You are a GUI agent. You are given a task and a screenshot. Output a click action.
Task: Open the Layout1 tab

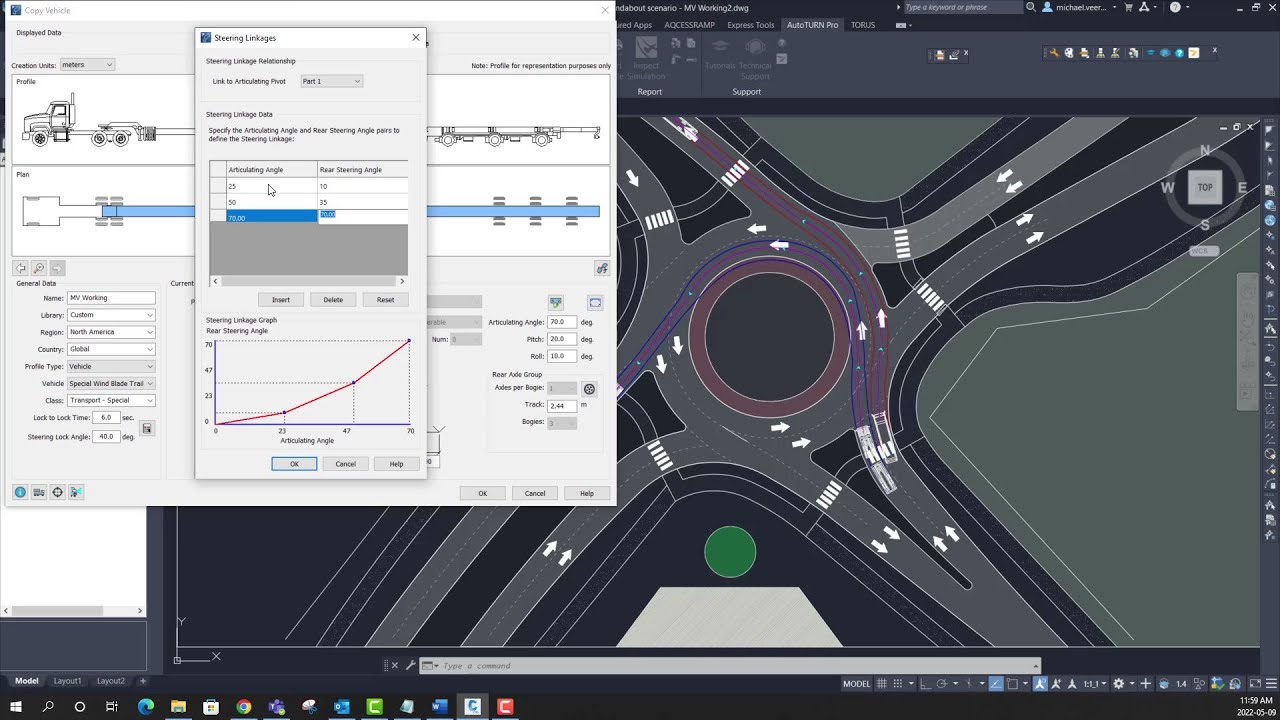point(67,681)
